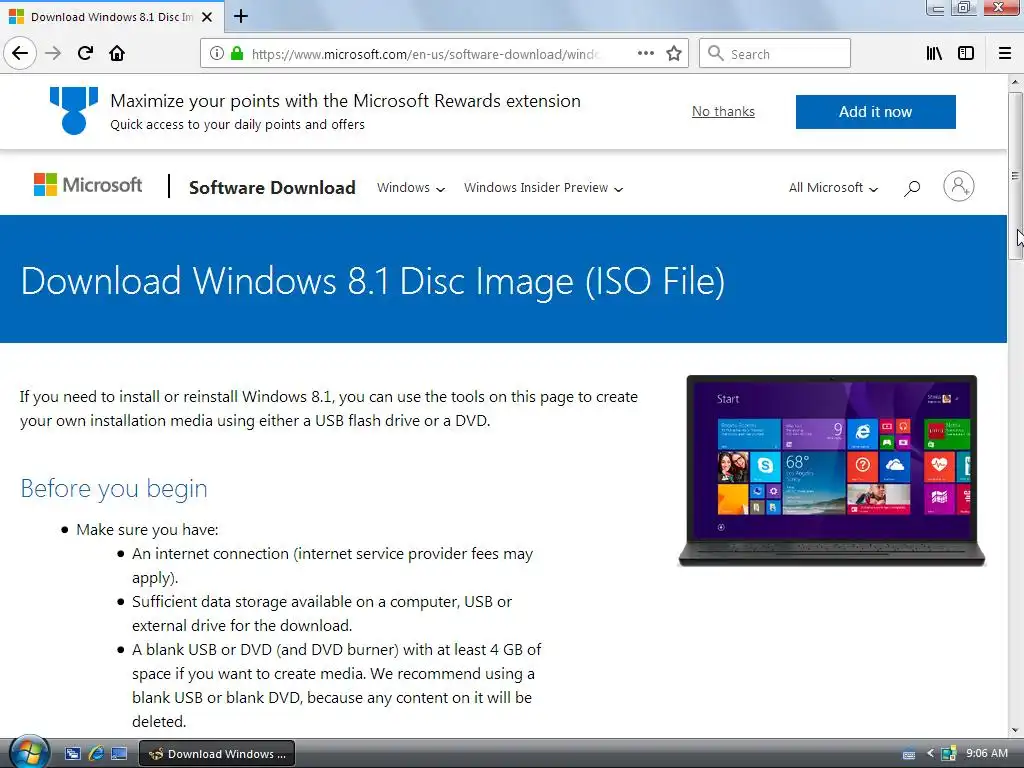Click the 9:06 AM clock
This screenshot has height=768, width=1024.
click(987, 753)
